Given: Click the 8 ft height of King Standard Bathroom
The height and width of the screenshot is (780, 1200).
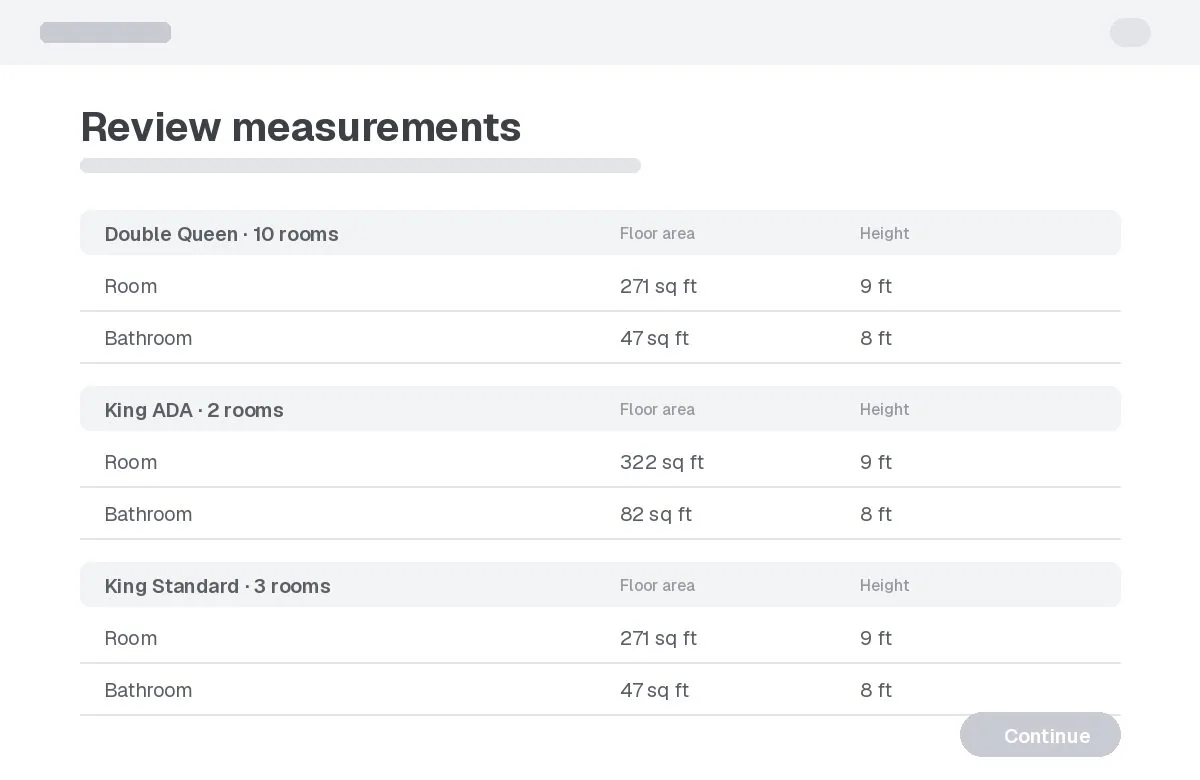Looking at the screenshot, I should (876, 690).
